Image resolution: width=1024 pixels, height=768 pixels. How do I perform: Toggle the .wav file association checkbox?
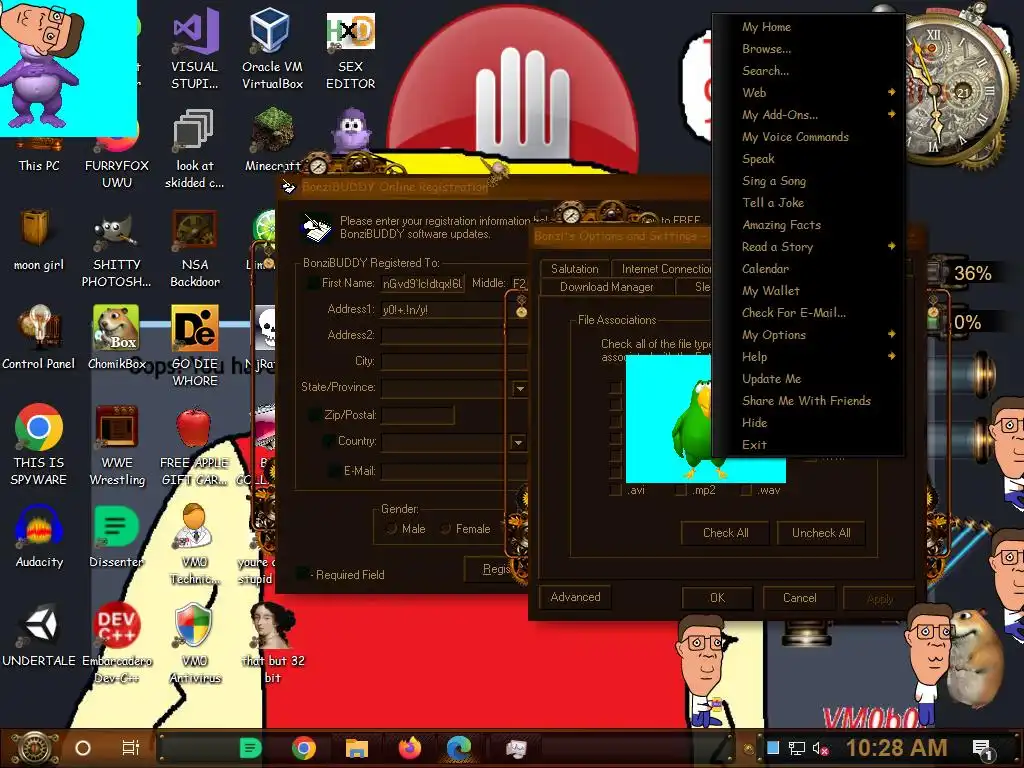[x=746, y=490]
